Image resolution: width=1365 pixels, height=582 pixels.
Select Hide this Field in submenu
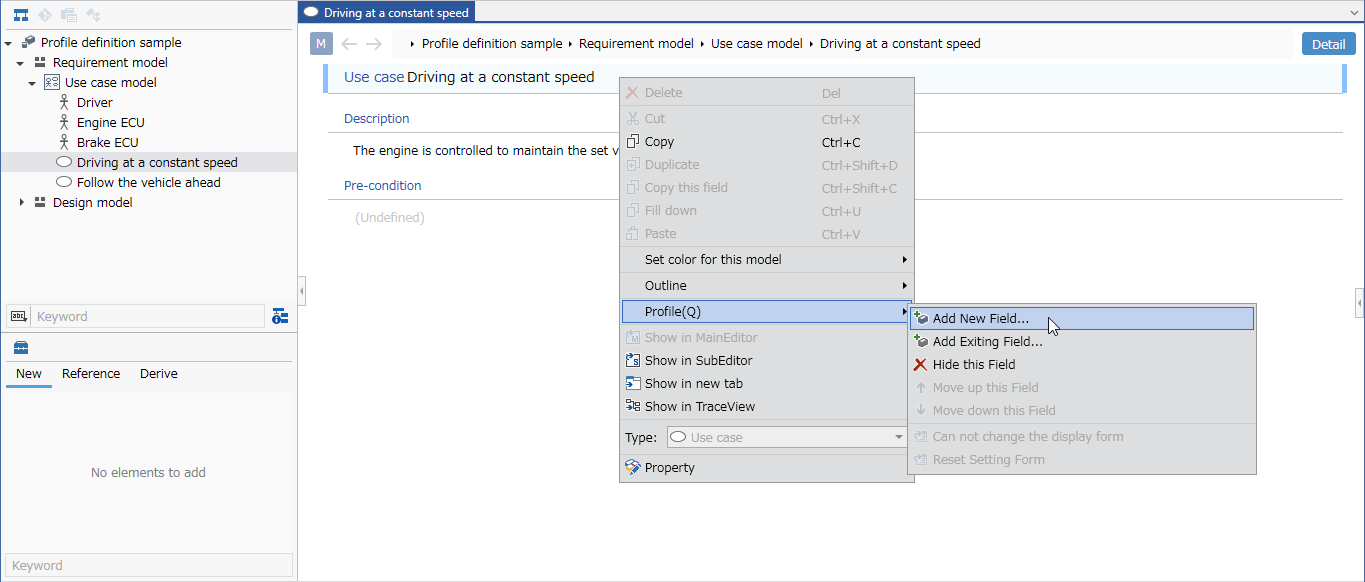point(1082,364)
